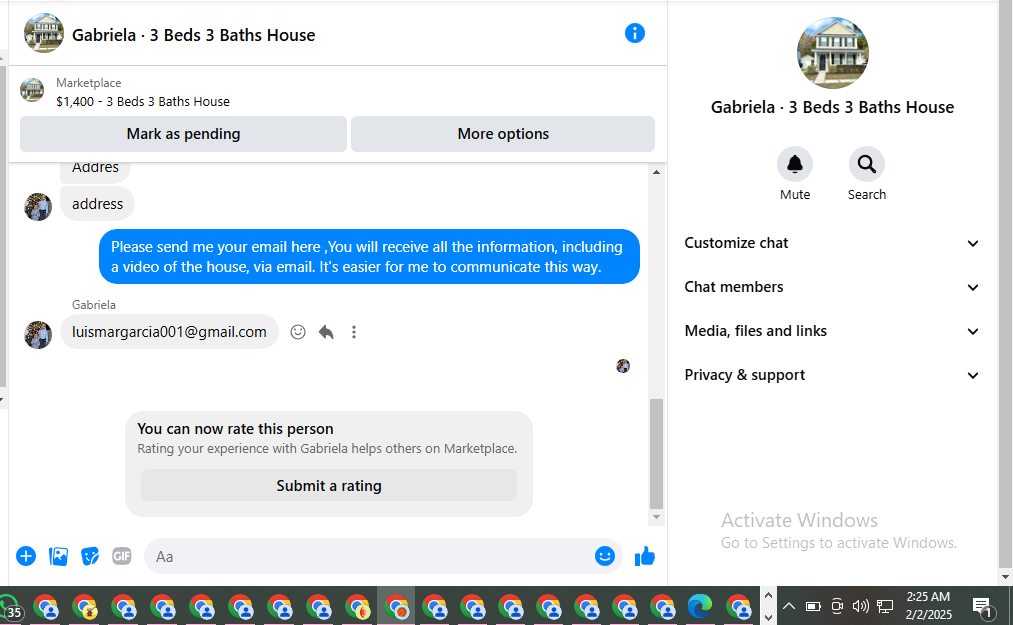Click header house profile thumbnail
This screenshot has width=1013, height=625.
[44, 33]
